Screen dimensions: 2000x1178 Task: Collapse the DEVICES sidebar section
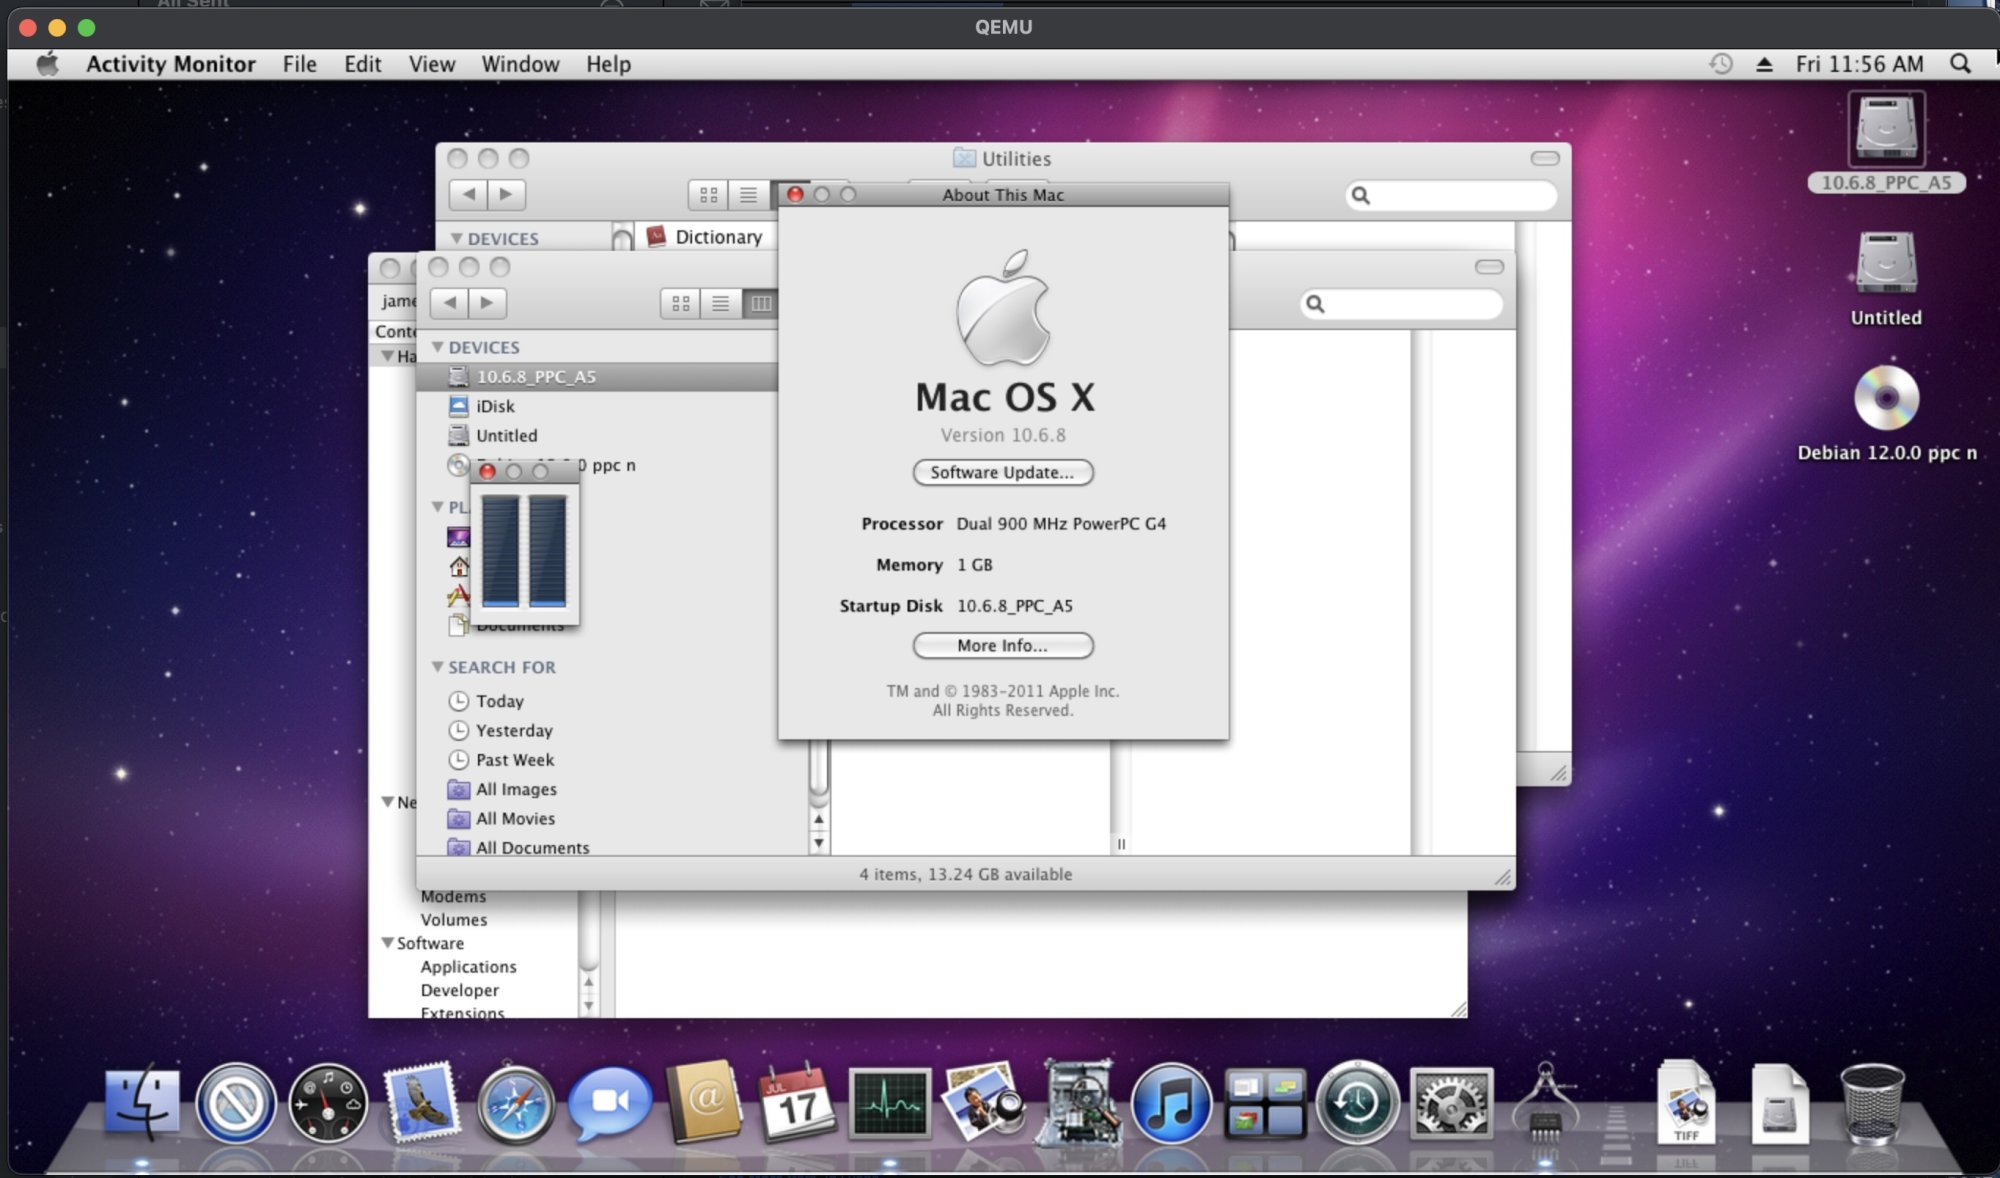coord(438,347)
